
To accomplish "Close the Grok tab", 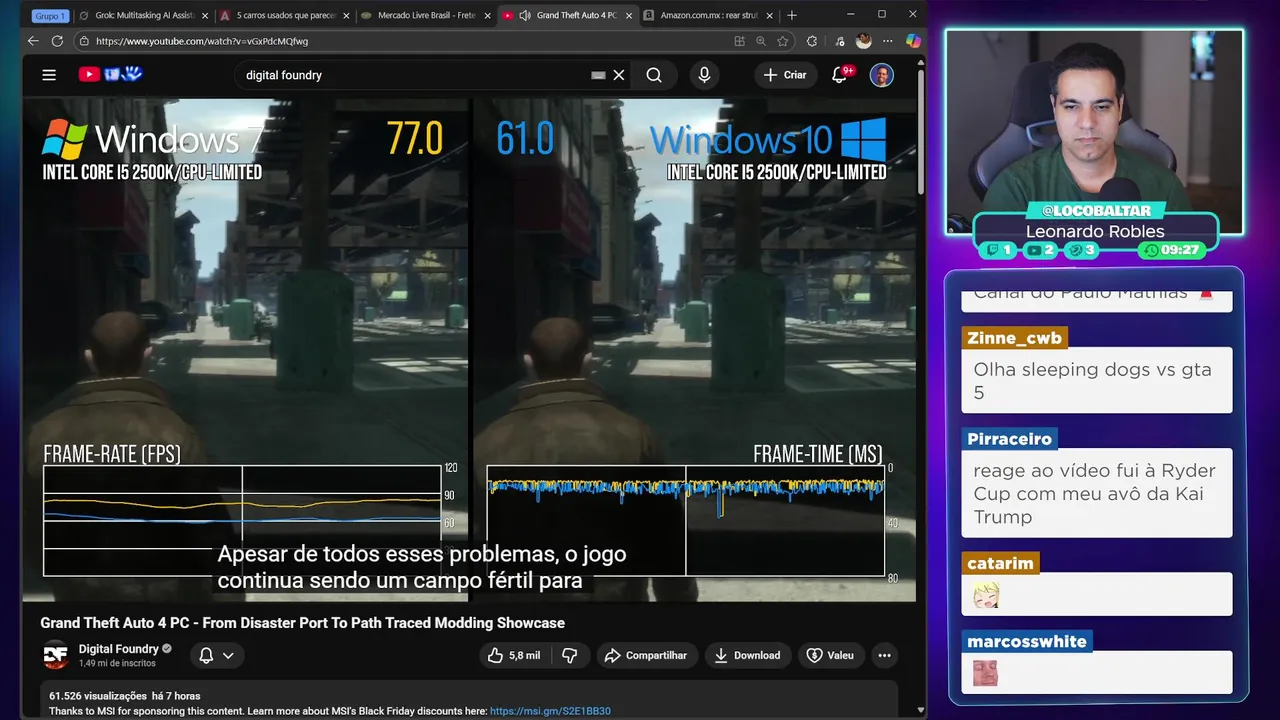I will point(205,16).
